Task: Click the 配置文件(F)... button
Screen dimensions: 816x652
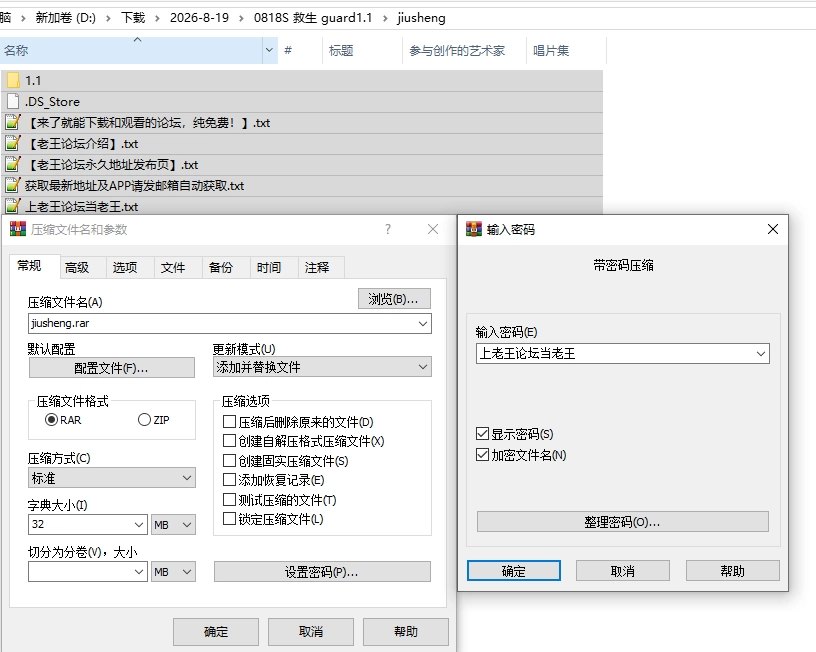Action: 111,368
